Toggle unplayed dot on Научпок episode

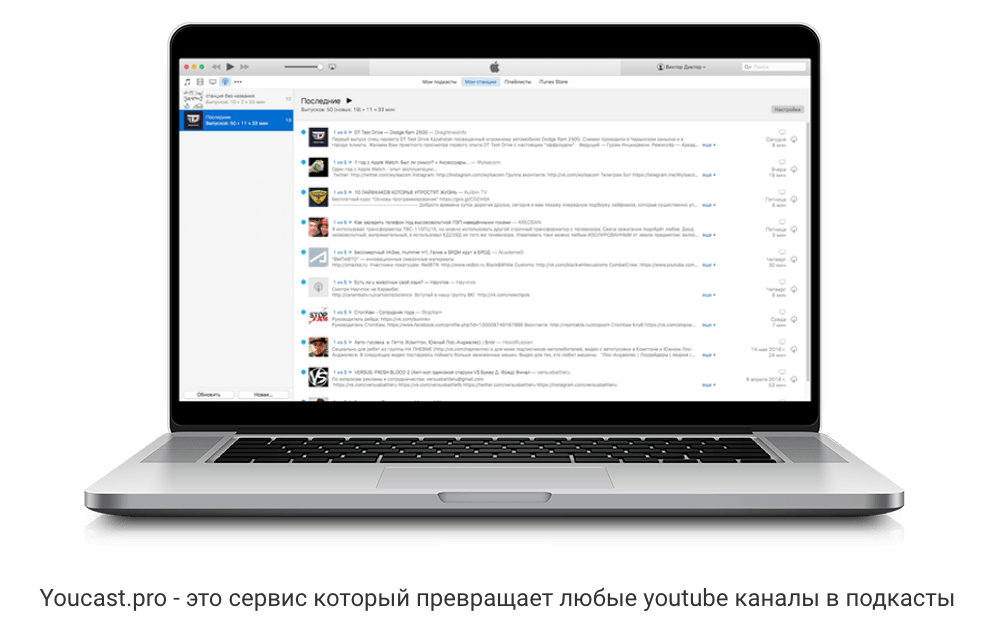[x=303, y=282]
